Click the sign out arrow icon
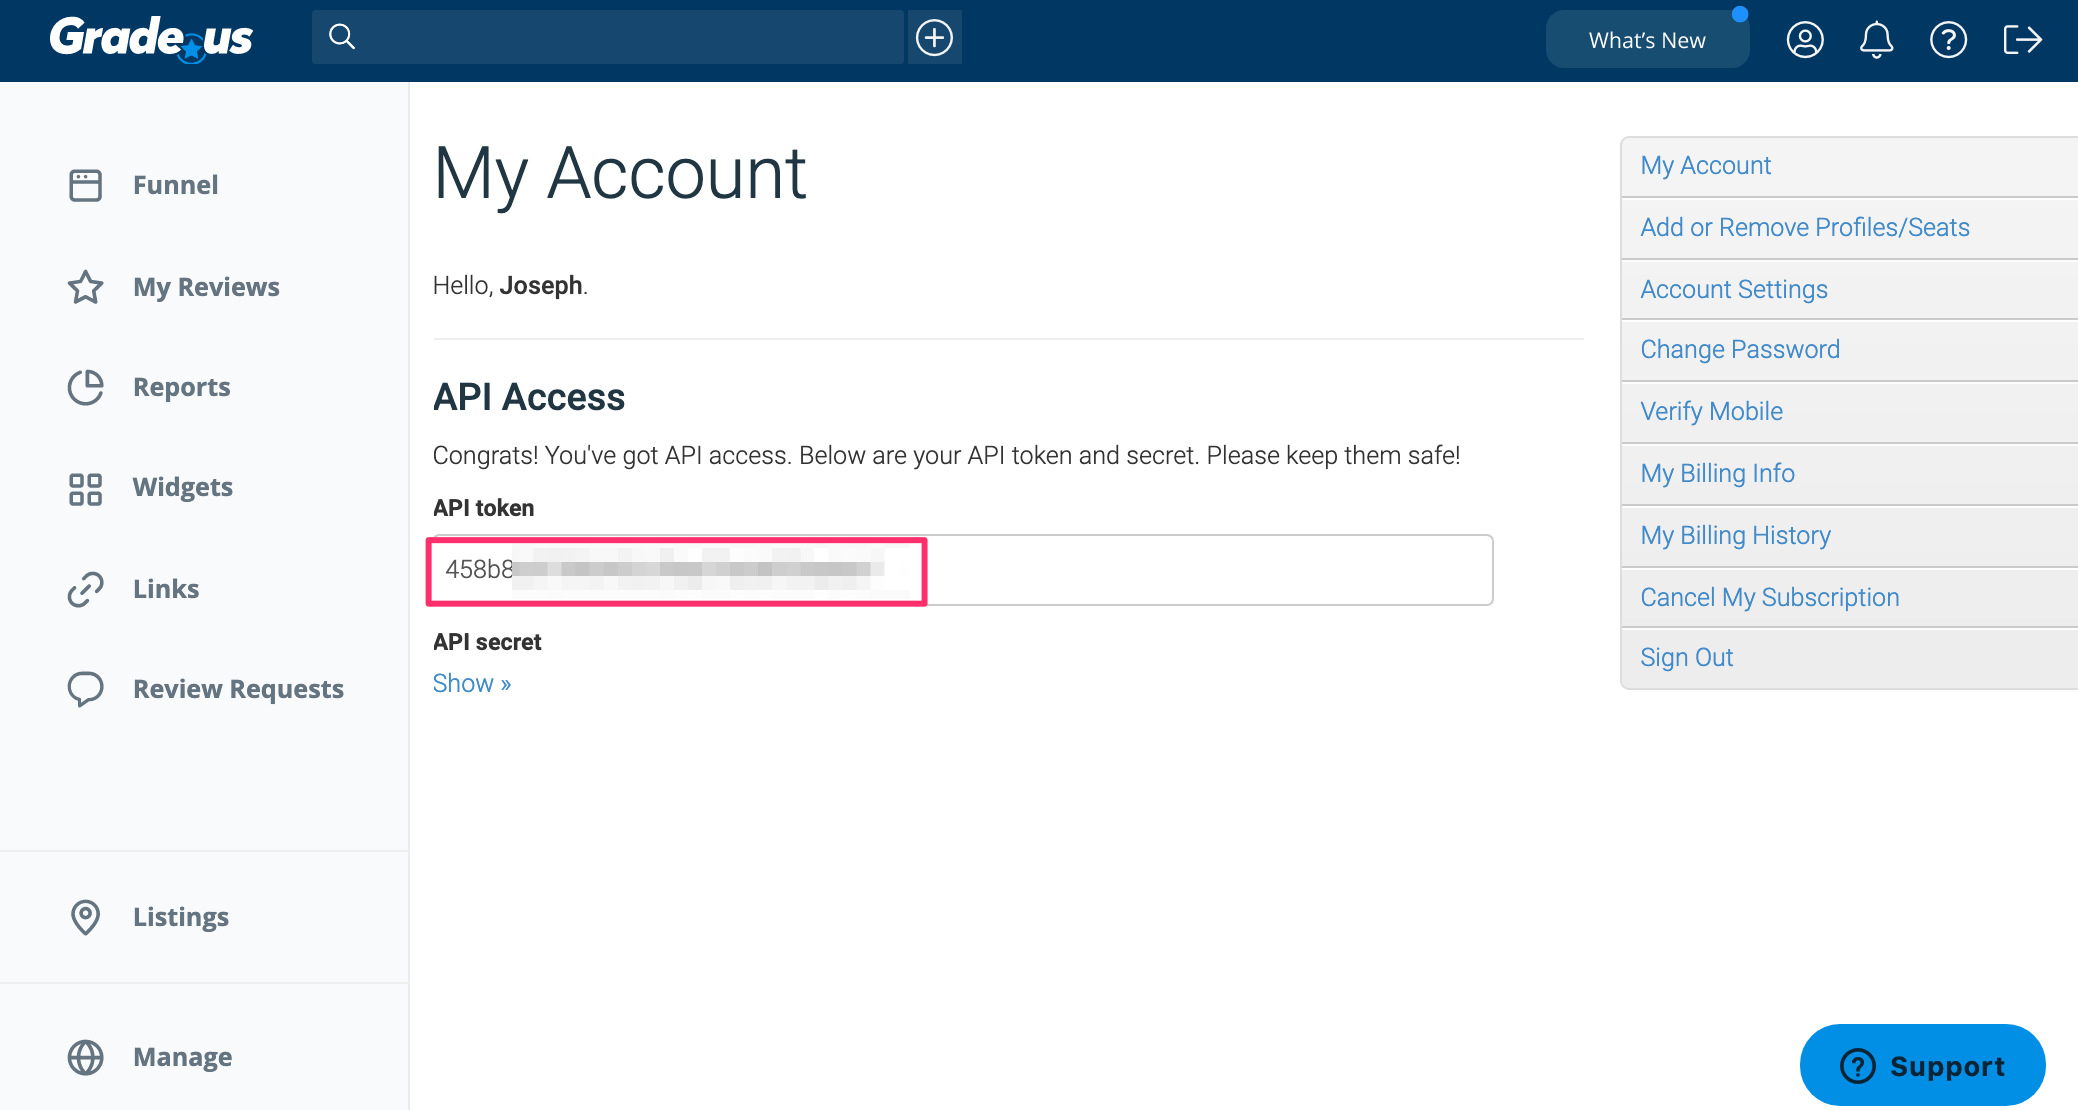The height and width of the screenshot is (1110, 2078). coord(2022,40)
